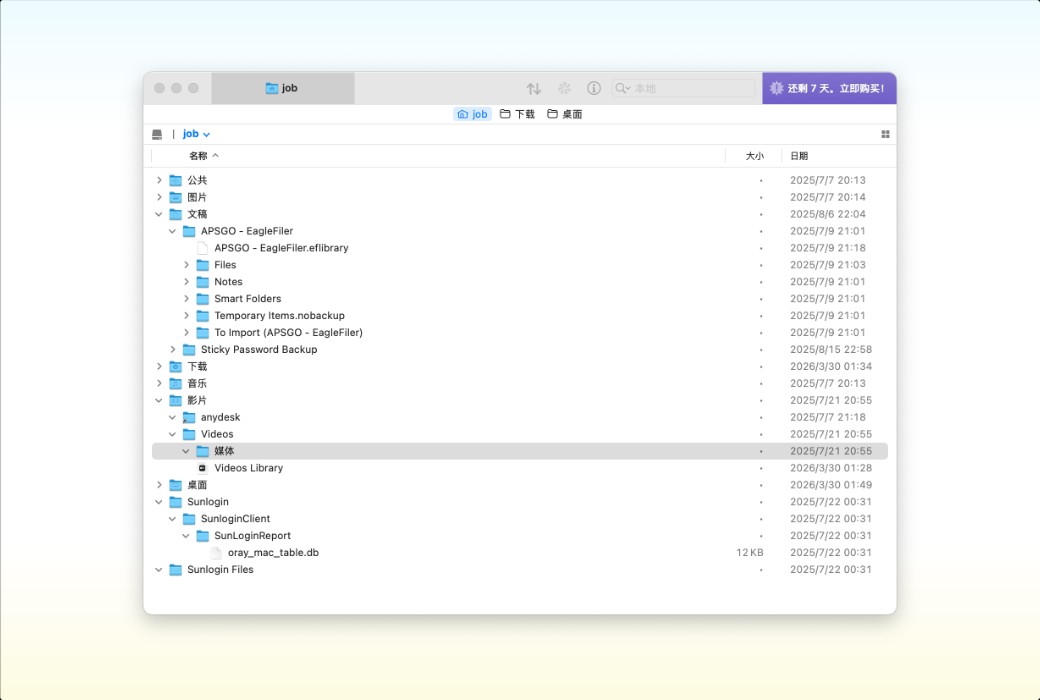This screenshot has width=1040, height=700.
Task: Switch to grid view using the top-right icon
Action: click(x=884, y=133)
